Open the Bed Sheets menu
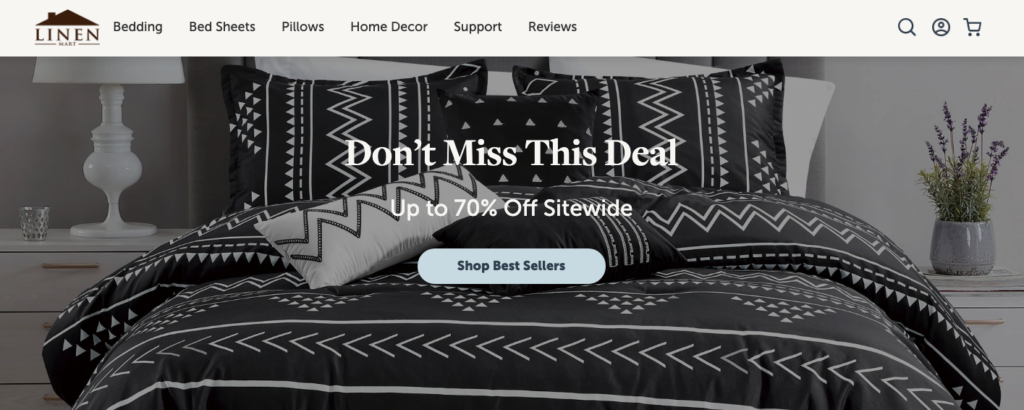The image size is (1024, 410). pyautogui.click(x=222, y=27)
